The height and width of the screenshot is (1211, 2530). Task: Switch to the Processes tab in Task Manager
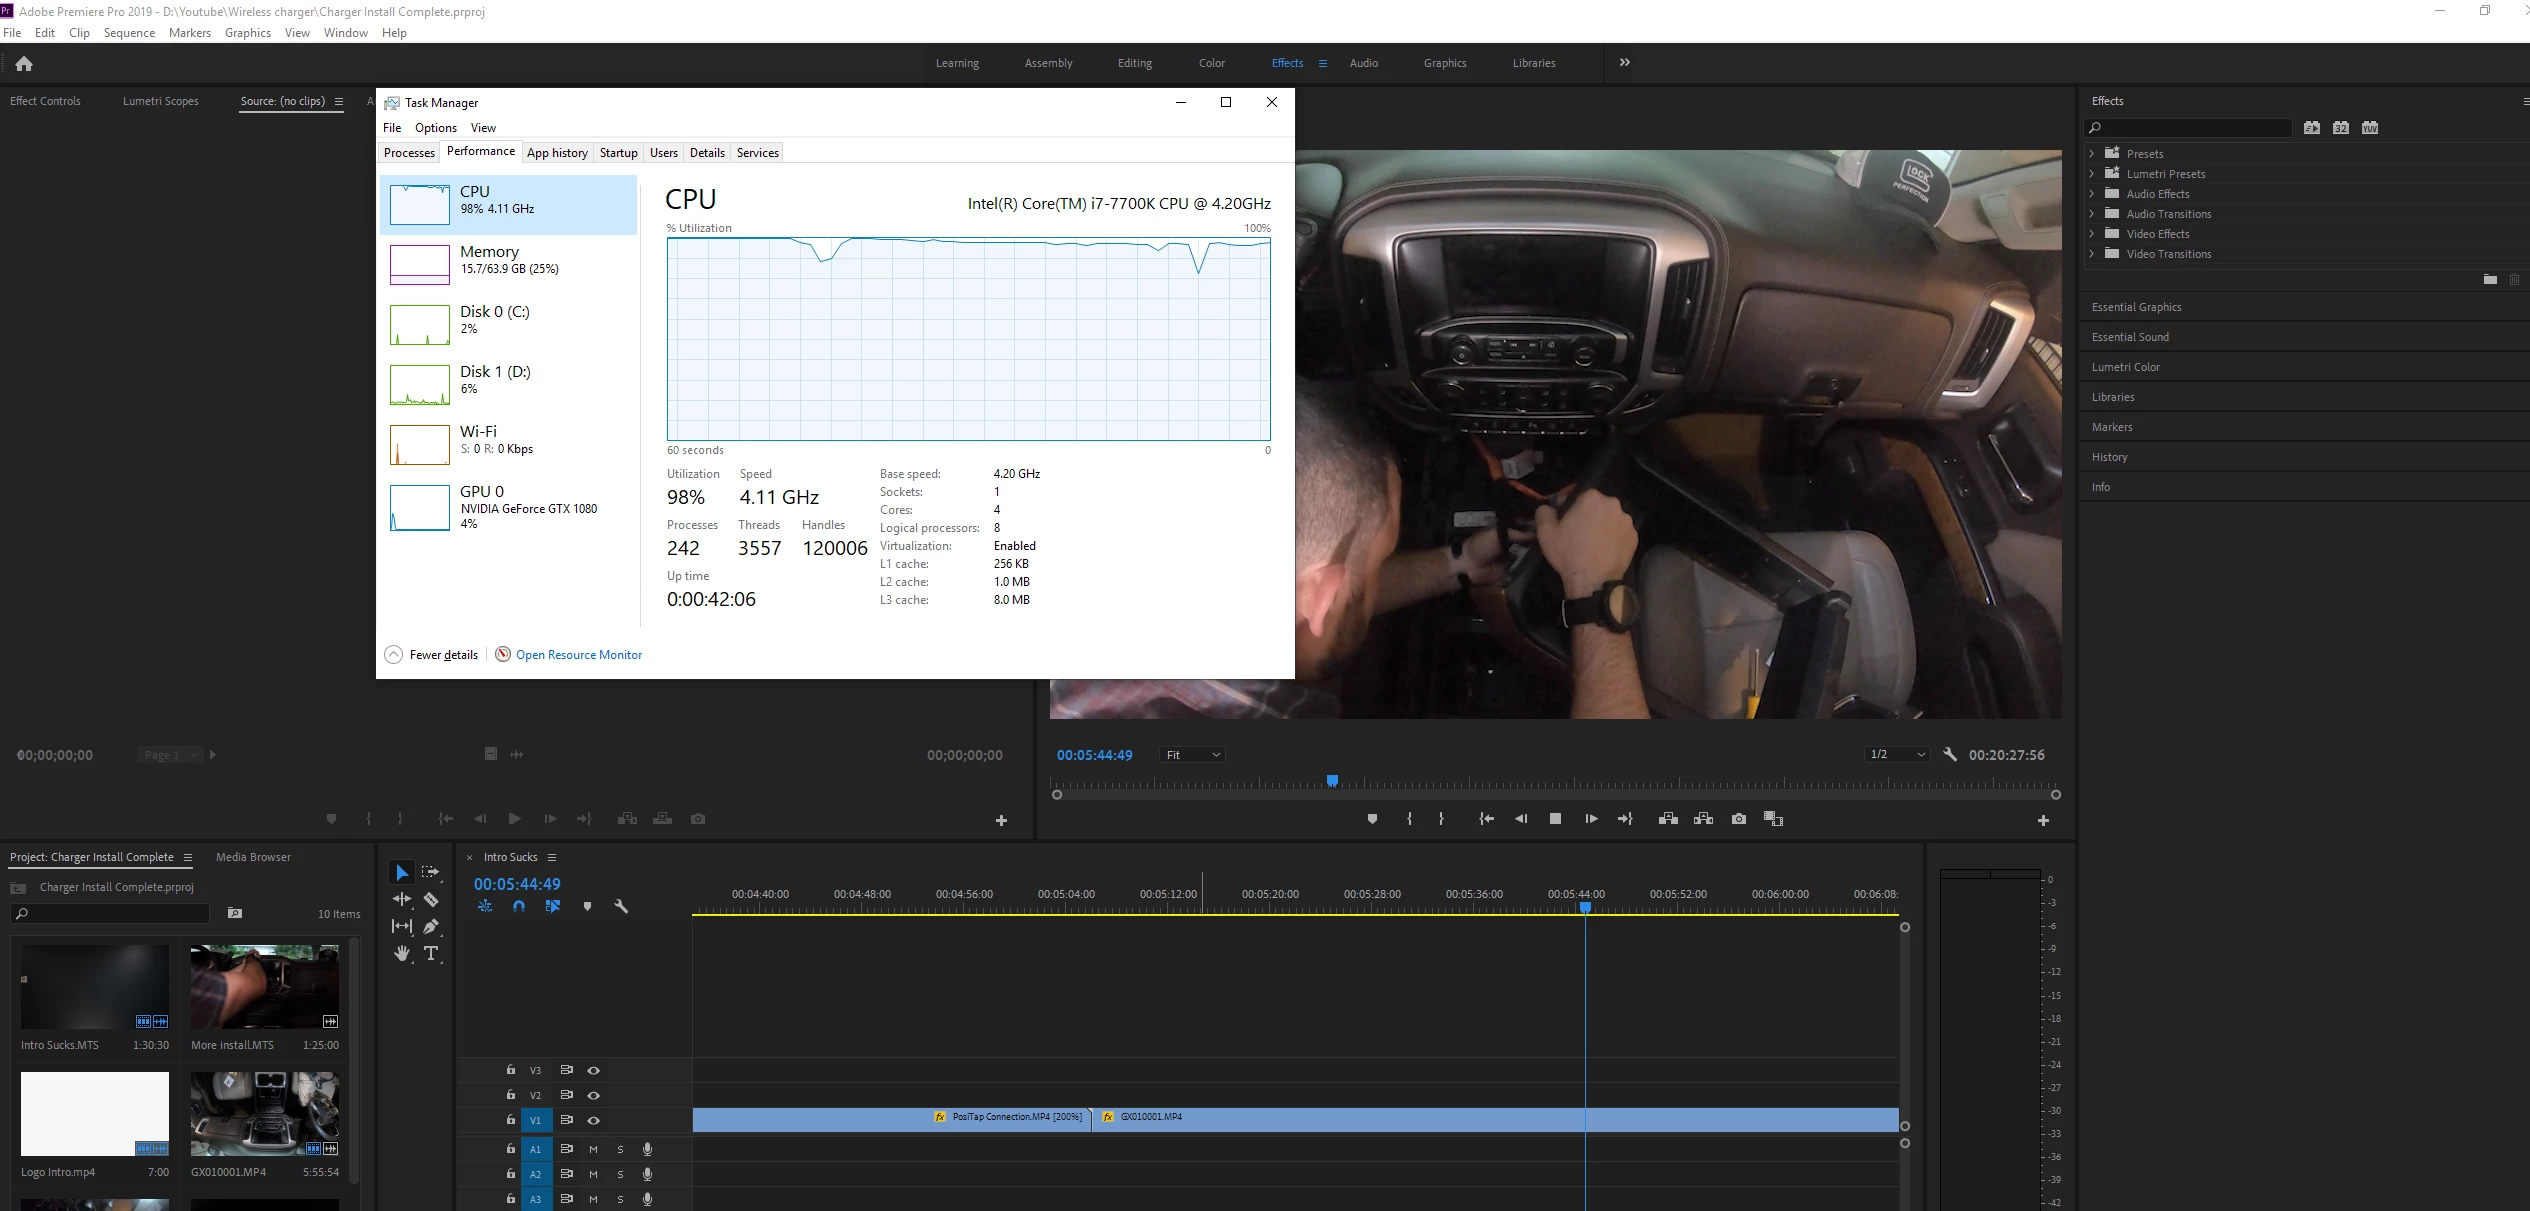pos(409,153)
